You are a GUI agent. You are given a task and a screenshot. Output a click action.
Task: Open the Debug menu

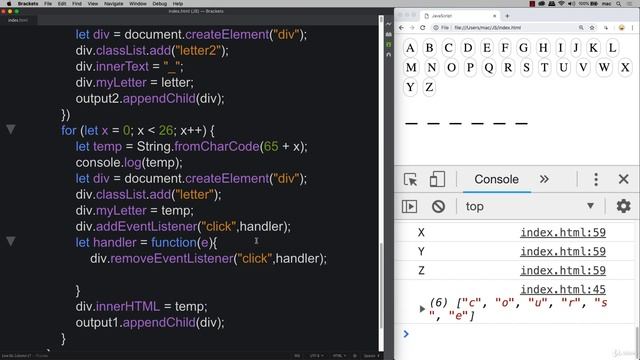click(x=160, y=4)
